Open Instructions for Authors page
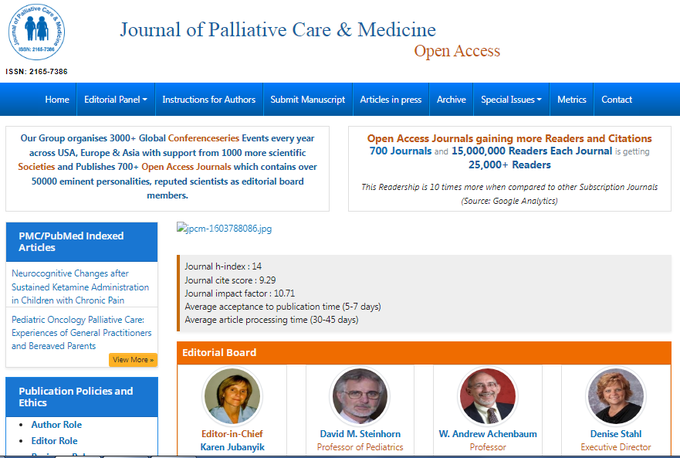 tap(209, 100)
